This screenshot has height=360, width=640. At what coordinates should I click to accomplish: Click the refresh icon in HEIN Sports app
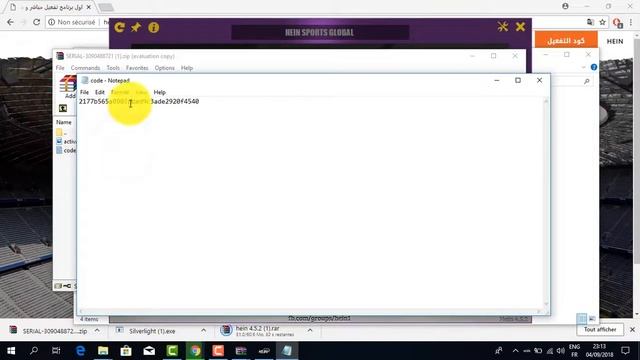[120, 27]
